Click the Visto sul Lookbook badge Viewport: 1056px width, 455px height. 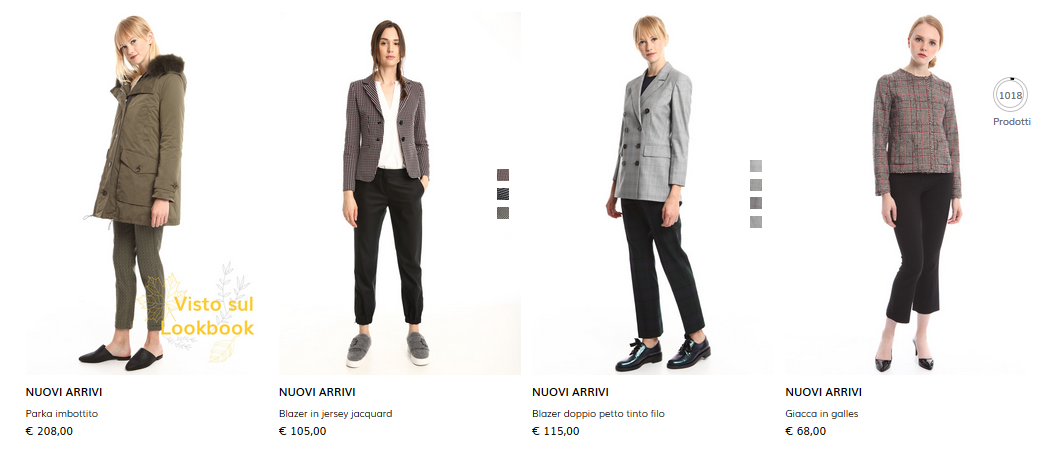pos(200,313)
